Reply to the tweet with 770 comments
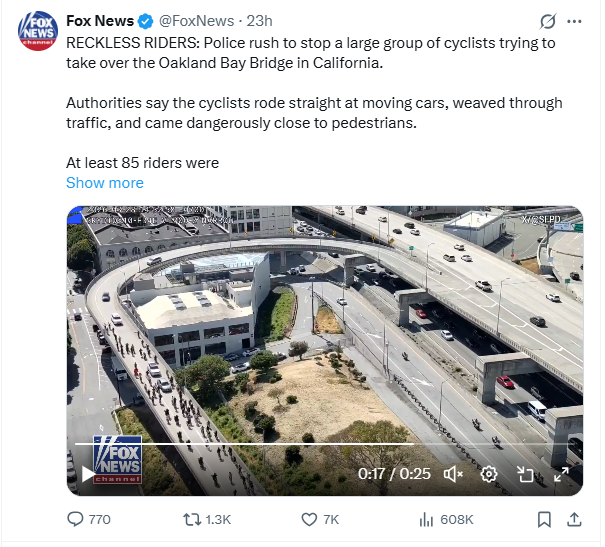The height and width of the screenshot is (547, 605). (x=89, y=519)
